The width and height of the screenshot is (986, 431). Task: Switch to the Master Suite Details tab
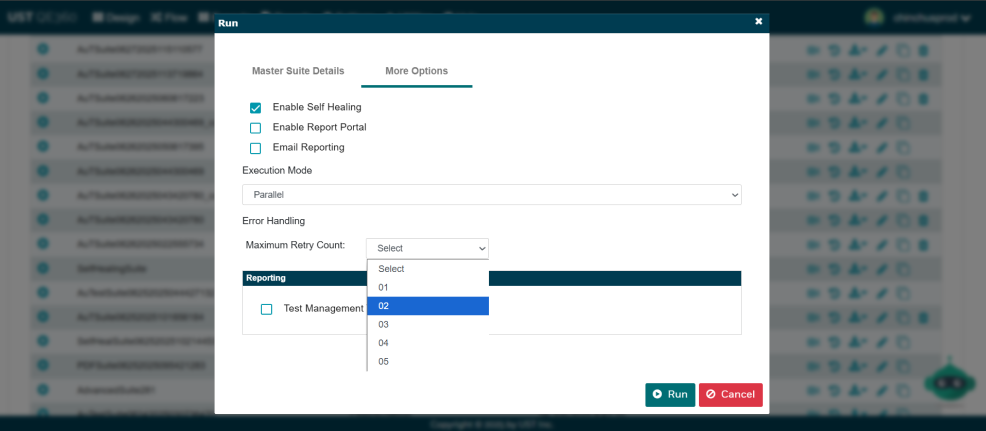(298, 71)
